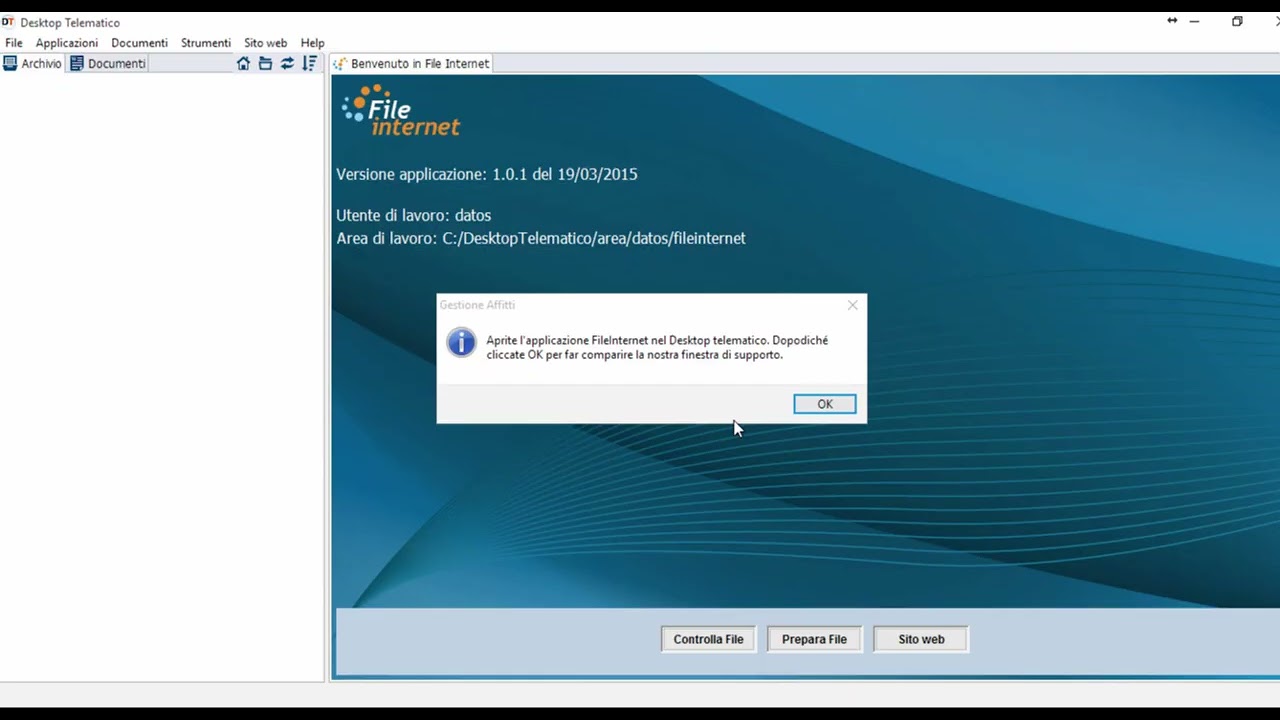This screenshot has width=1280, height=720.
Task: Open the Sito web menu
Action: tap(265, 43)
